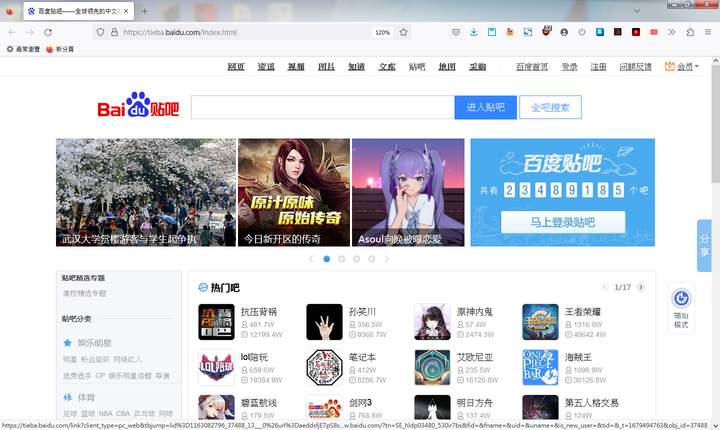Open the 武汉大学赏樱 banner image

(146, 192)
